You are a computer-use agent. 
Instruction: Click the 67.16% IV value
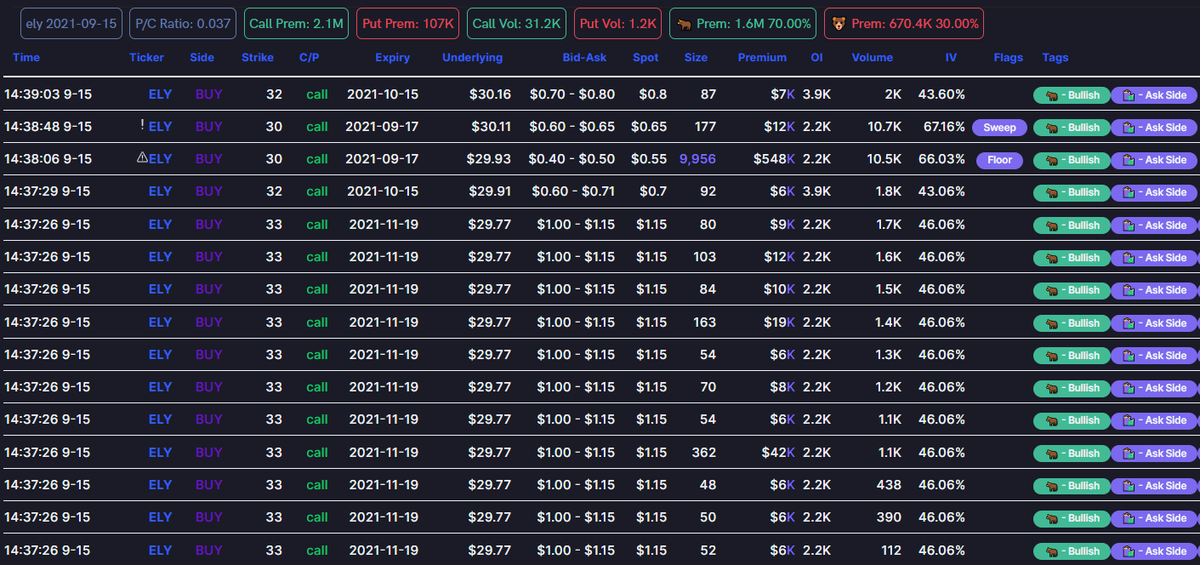pyautogui.click(x=942, y=127)
